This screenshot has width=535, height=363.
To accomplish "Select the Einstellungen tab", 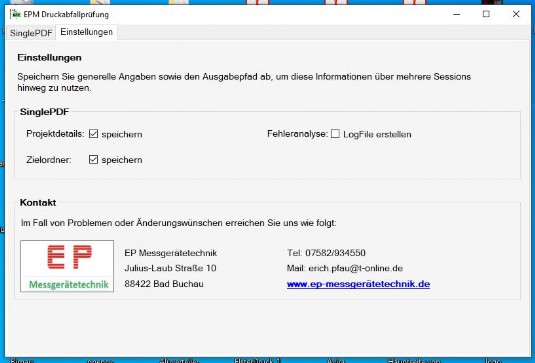I will click(87, 32).
